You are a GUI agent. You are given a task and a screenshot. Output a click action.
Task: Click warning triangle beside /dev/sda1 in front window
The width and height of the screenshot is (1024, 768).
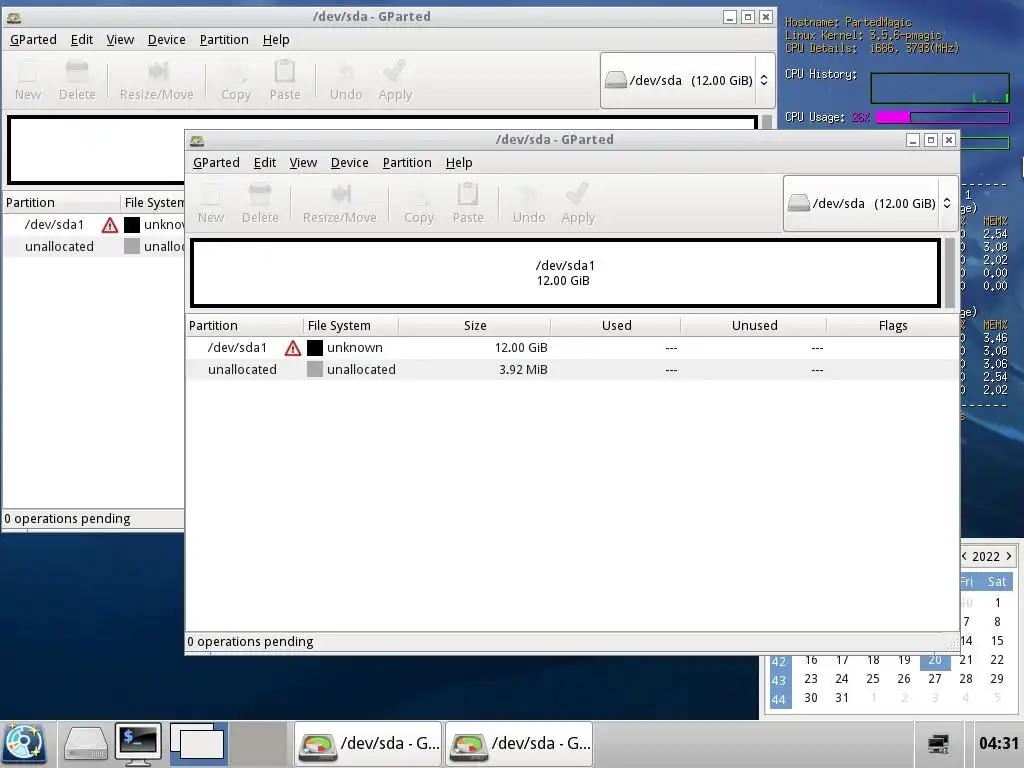293,348
